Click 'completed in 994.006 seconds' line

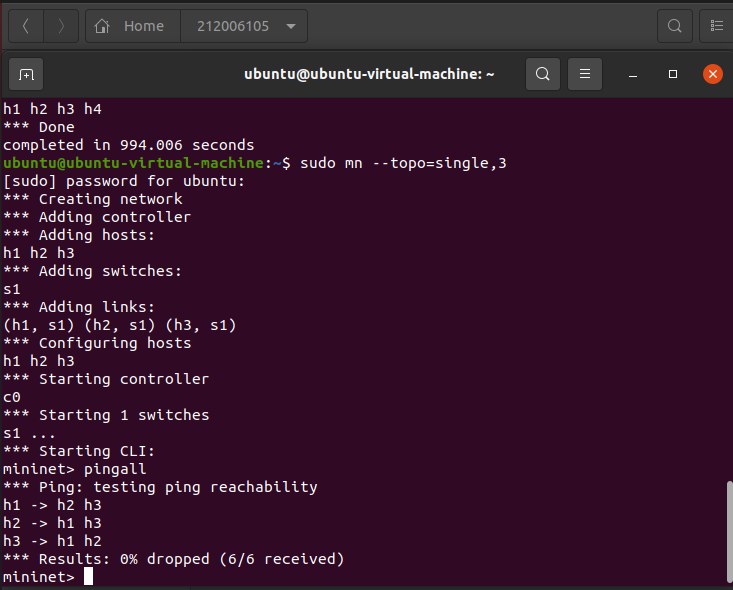pyautogui.click(x=129, y=145)
